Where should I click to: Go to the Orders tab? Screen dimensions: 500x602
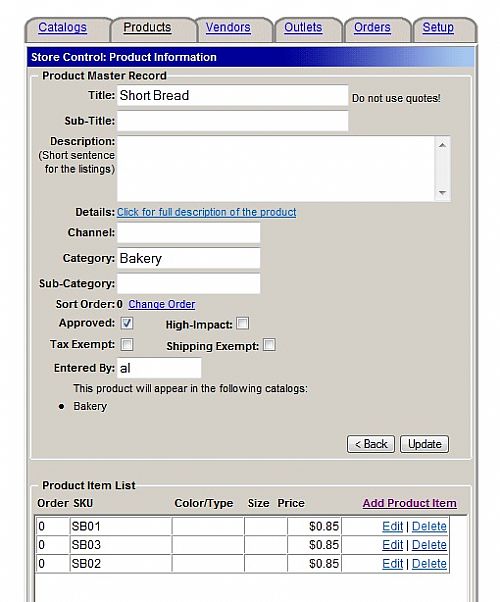click(x=372, y=28)
